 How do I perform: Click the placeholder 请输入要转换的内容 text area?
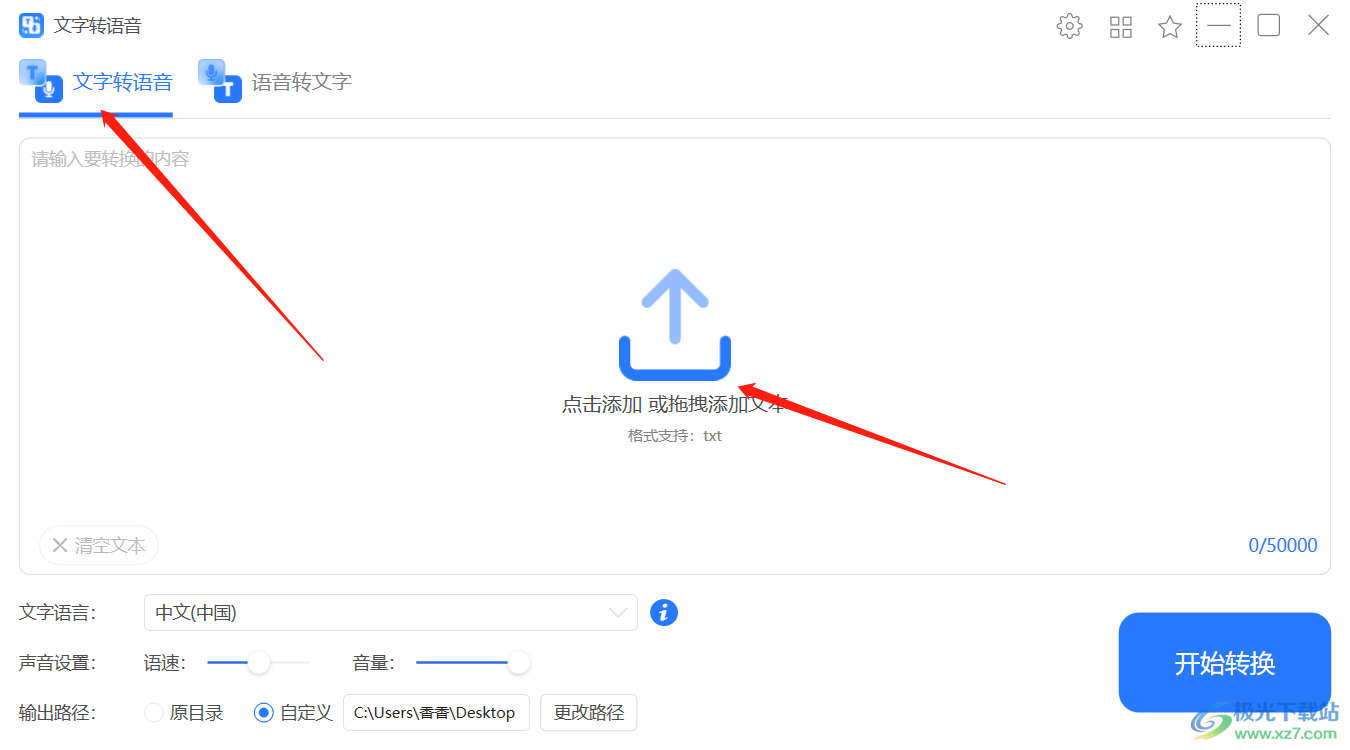[110, 159]
